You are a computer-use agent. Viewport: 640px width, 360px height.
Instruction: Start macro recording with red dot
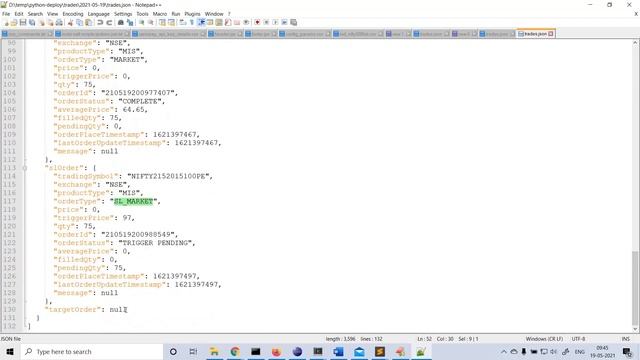click(x=258, y=22)
